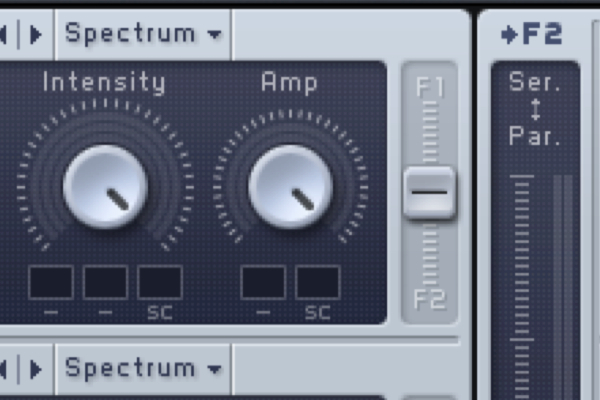The width and height of the screenshot is (600, 400).
Task: Click the Ser./Par. fader scale track
Action: click(522, 287)
